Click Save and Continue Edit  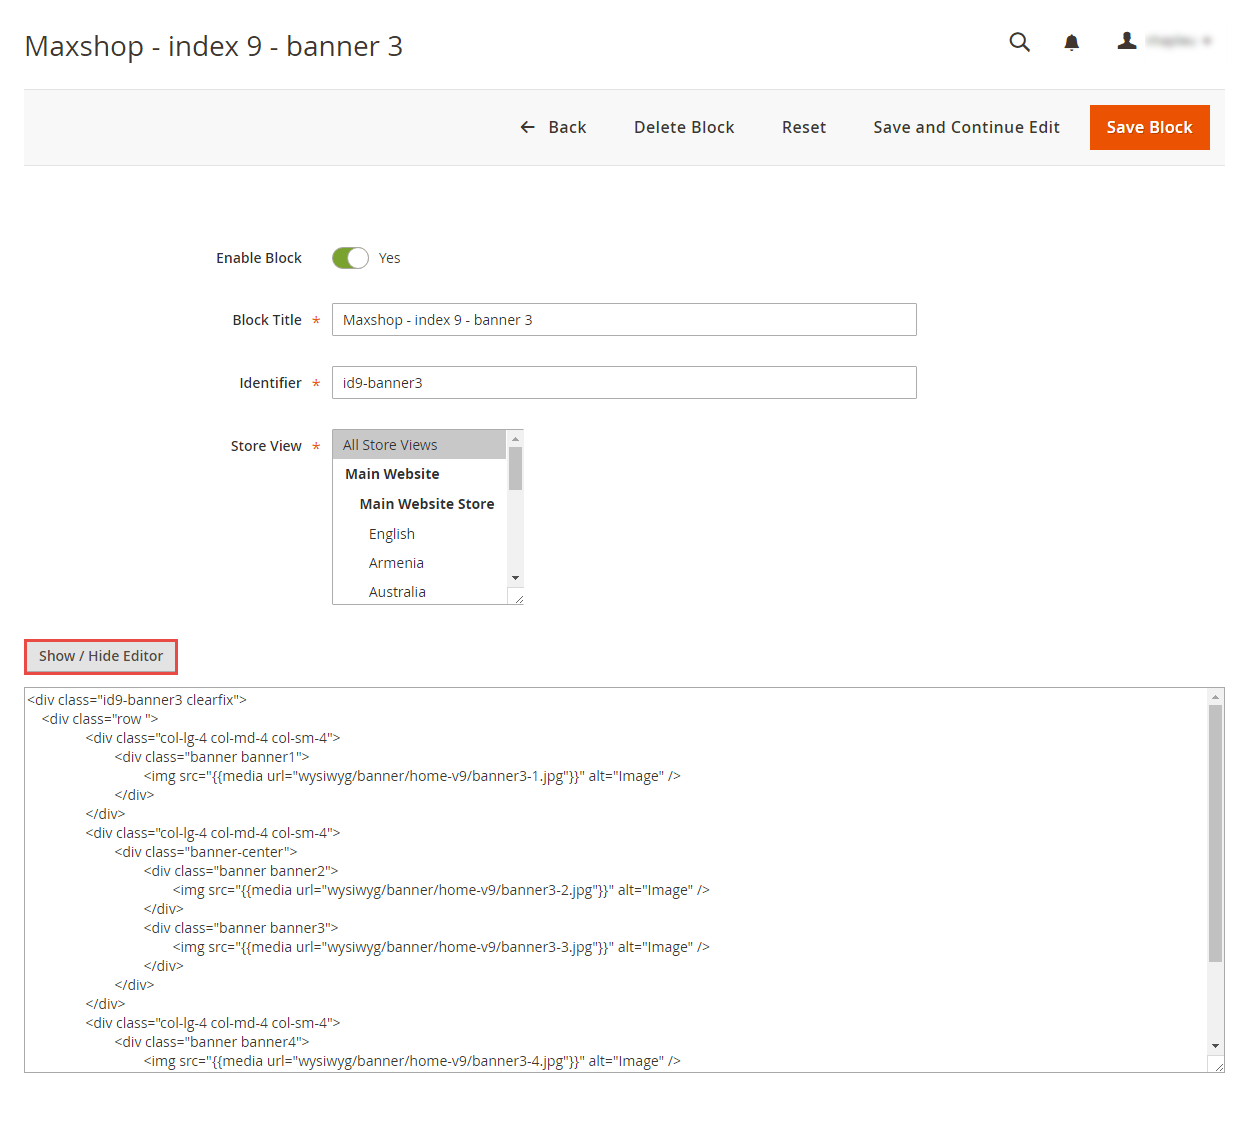[x=966, y=127]
